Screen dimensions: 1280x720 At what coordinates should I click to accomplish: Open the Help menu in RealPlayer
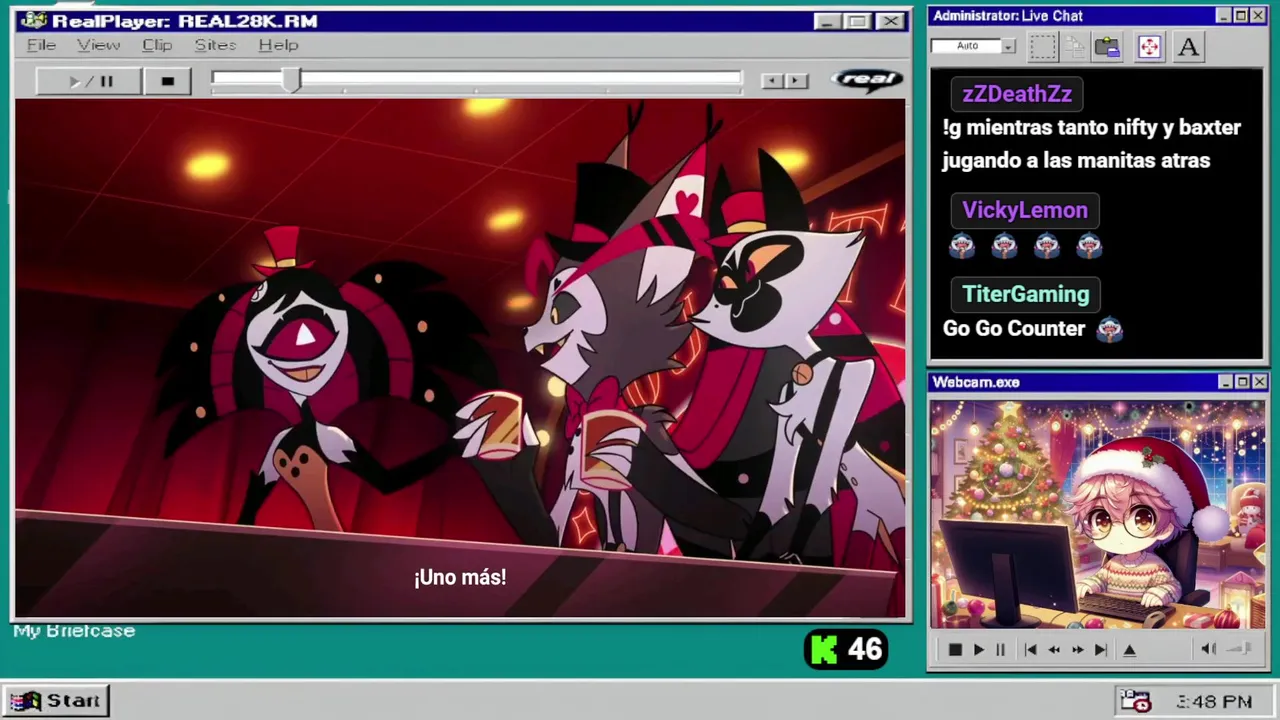278,45
